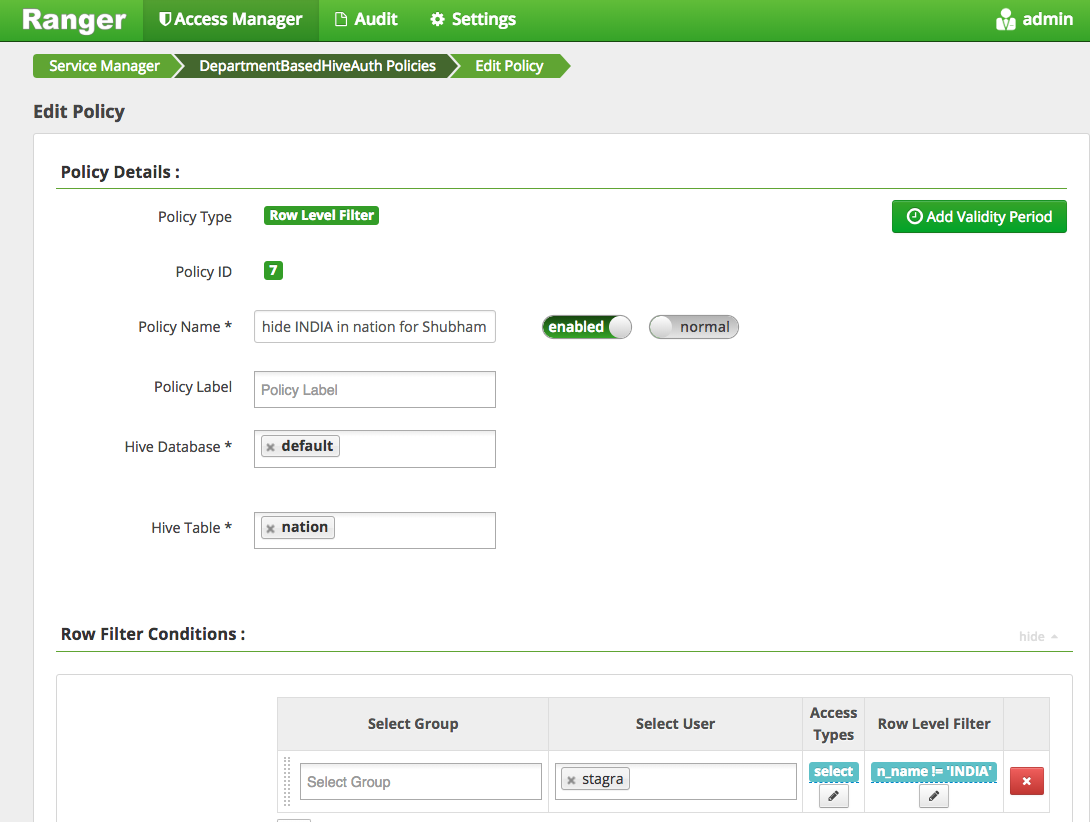Open the Settings menu
The height and width of the screenshot is (822, 1090).
pyautogui.click(x=473, y=19)
